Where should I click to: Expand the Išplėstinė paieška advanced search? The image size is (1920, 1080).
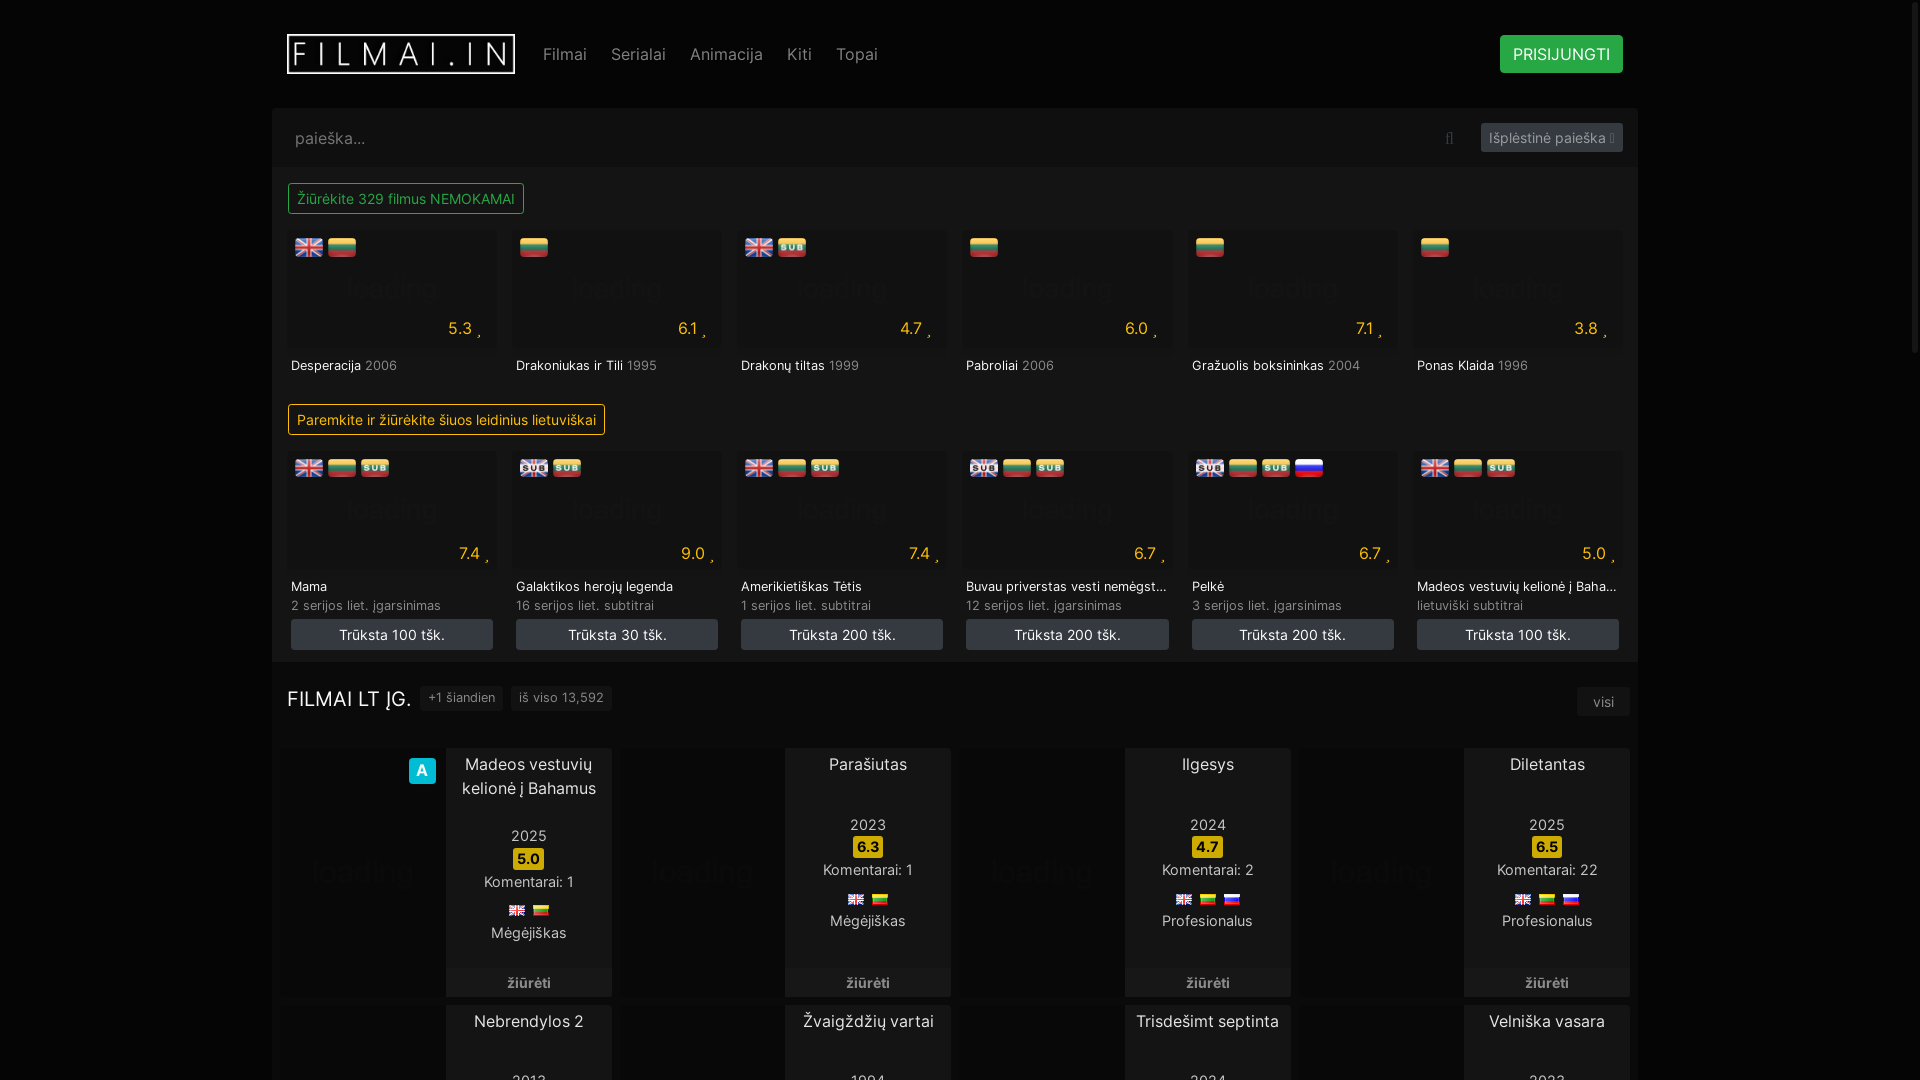1551,138
